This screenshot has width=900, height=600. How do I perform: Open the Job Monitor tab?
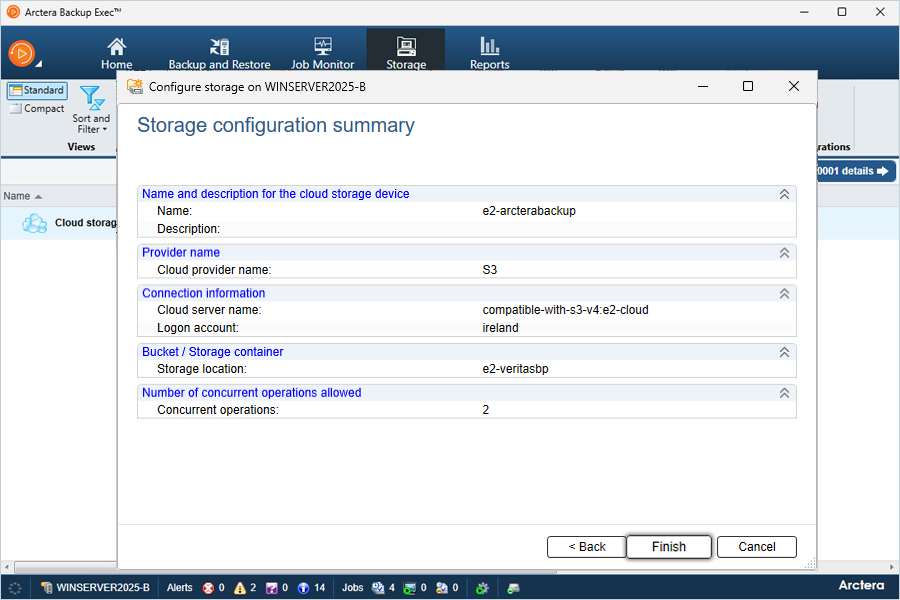click(x=322, y=54)
